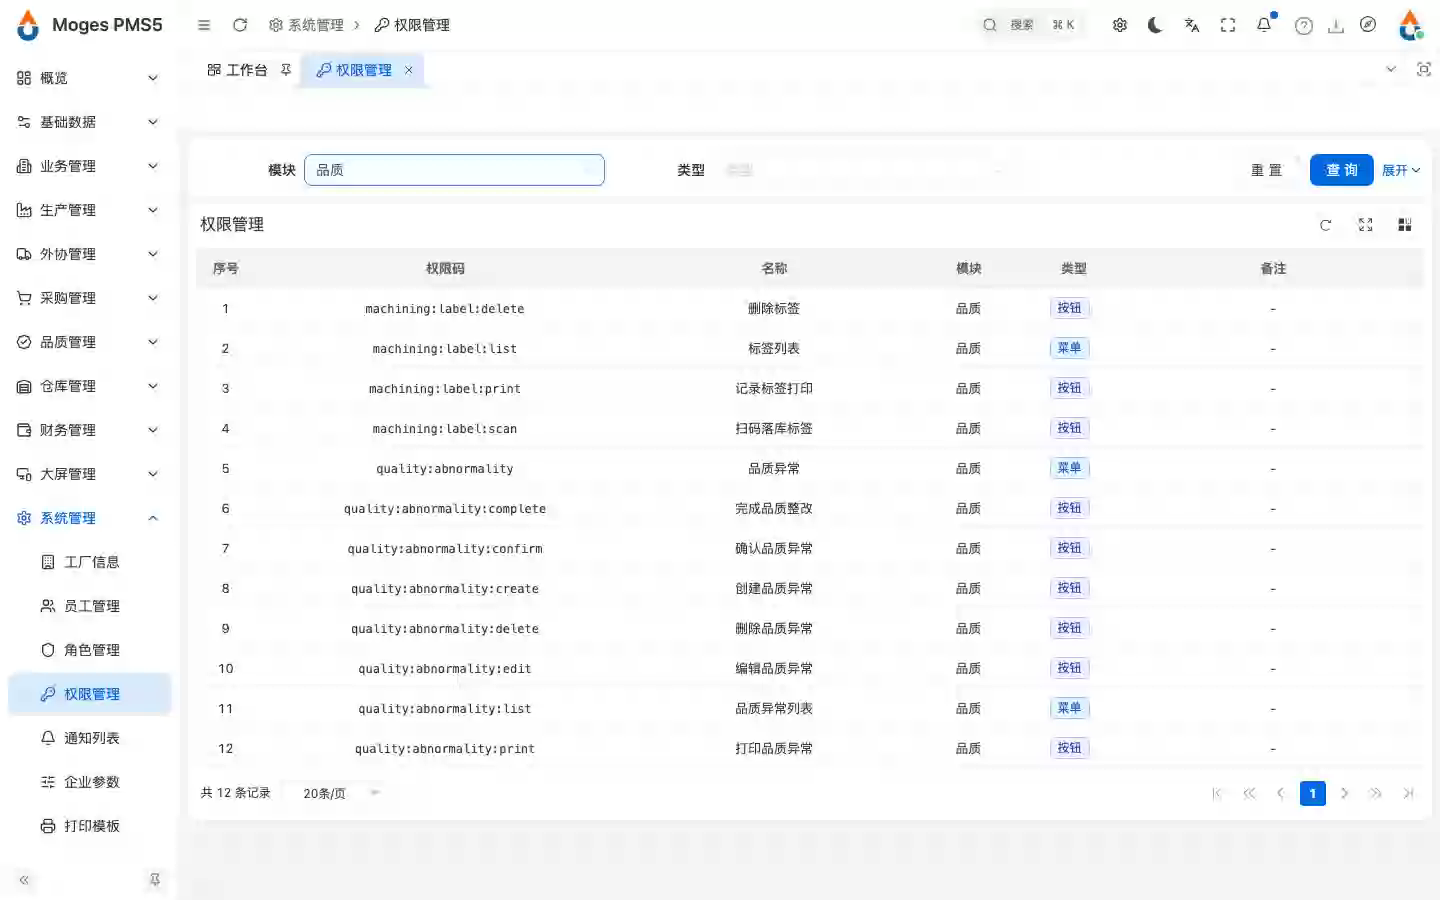Viewport: 1440px width, 900px height.
Task: Expand the 基础数据 menu
Action: 88,122
